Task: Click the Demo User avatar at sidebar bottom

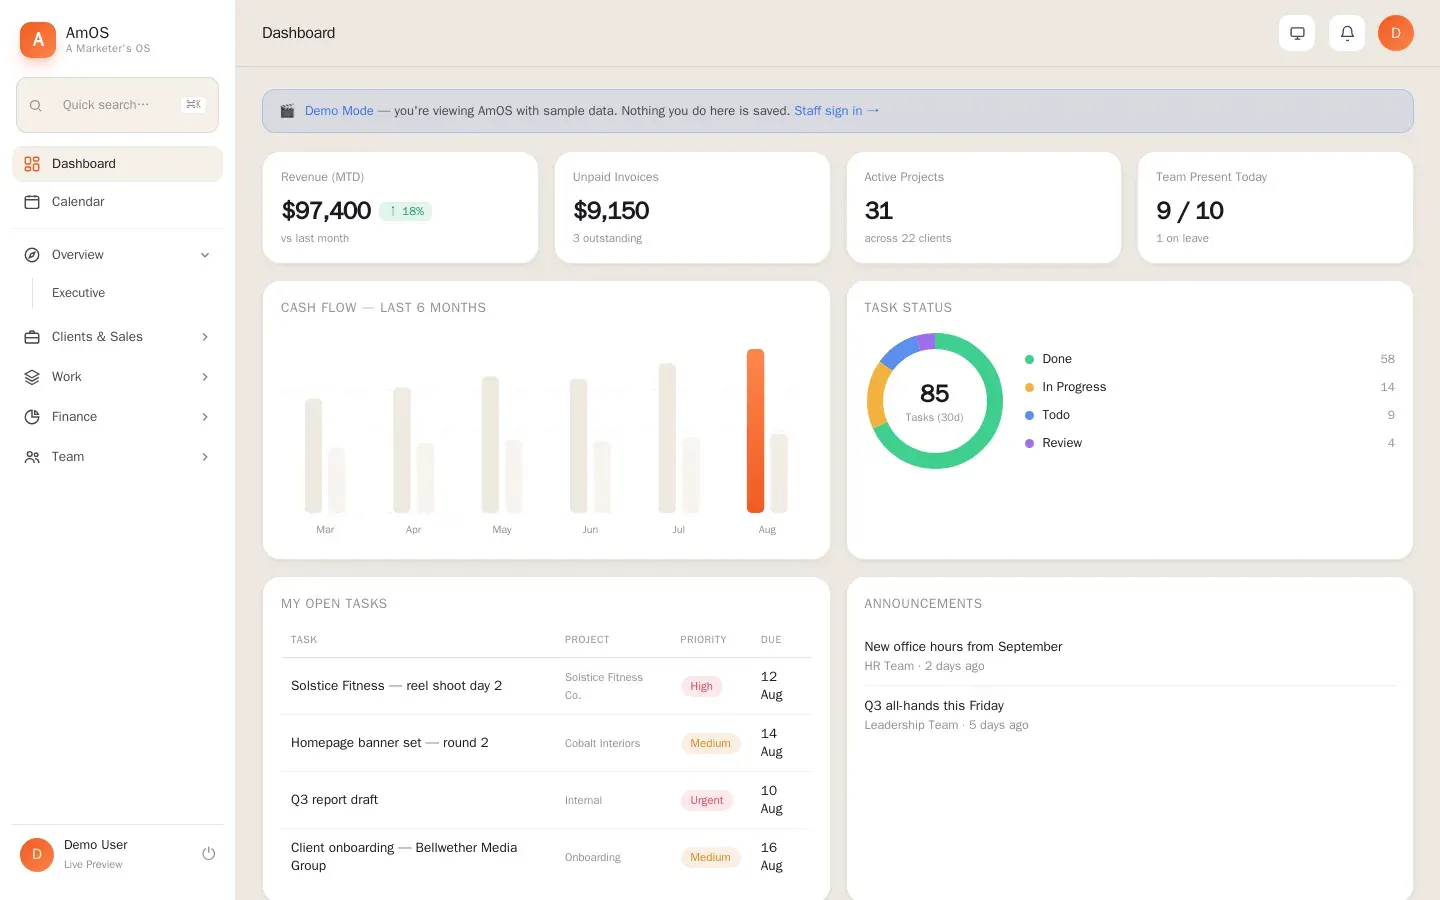Action: point(37,855)
